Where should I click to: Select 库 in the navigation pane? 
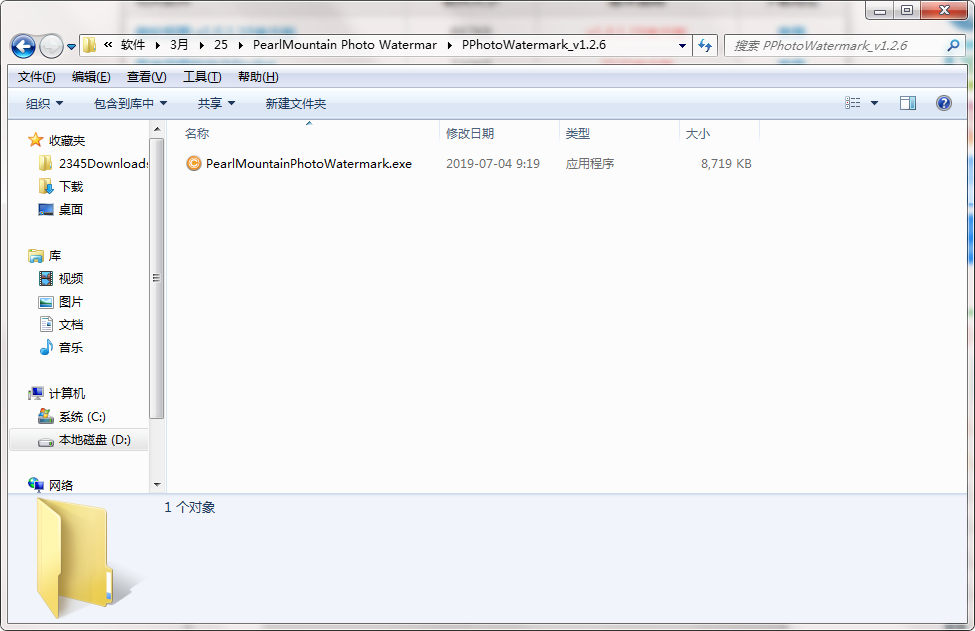coord(55,256)
